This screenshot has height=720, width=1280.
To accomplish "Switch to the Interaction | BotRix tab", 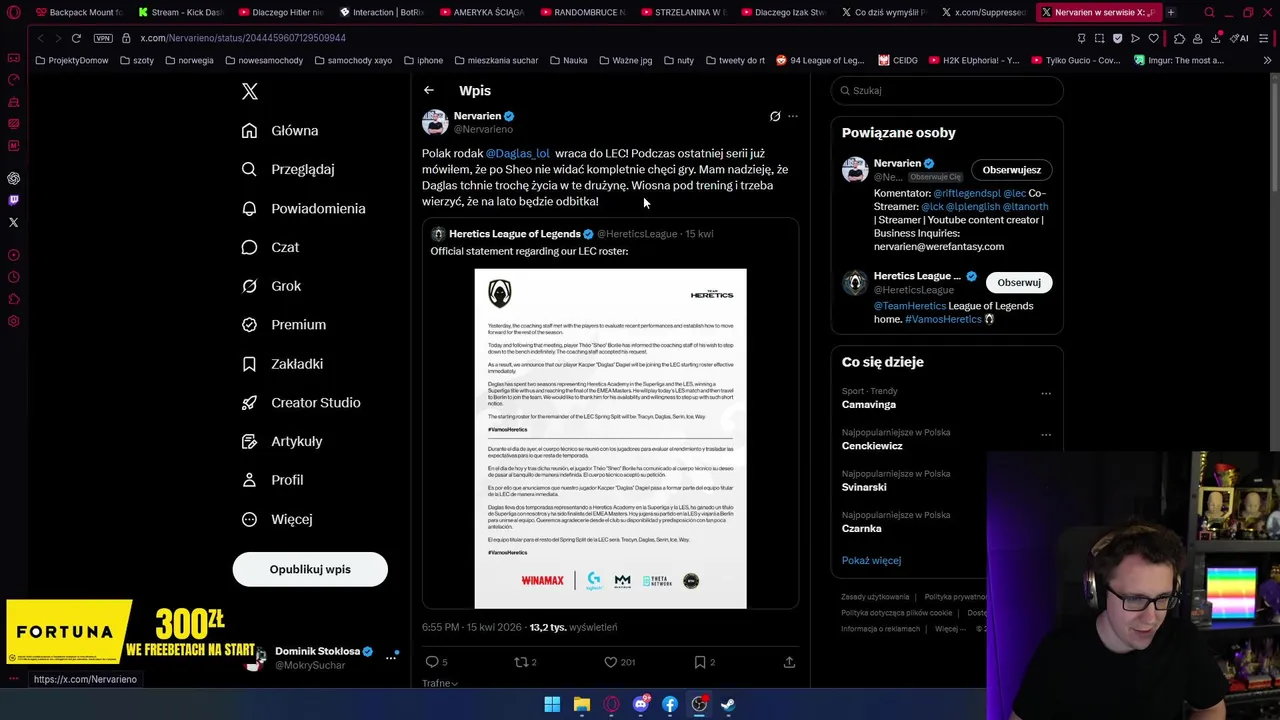I will [383, 12].
